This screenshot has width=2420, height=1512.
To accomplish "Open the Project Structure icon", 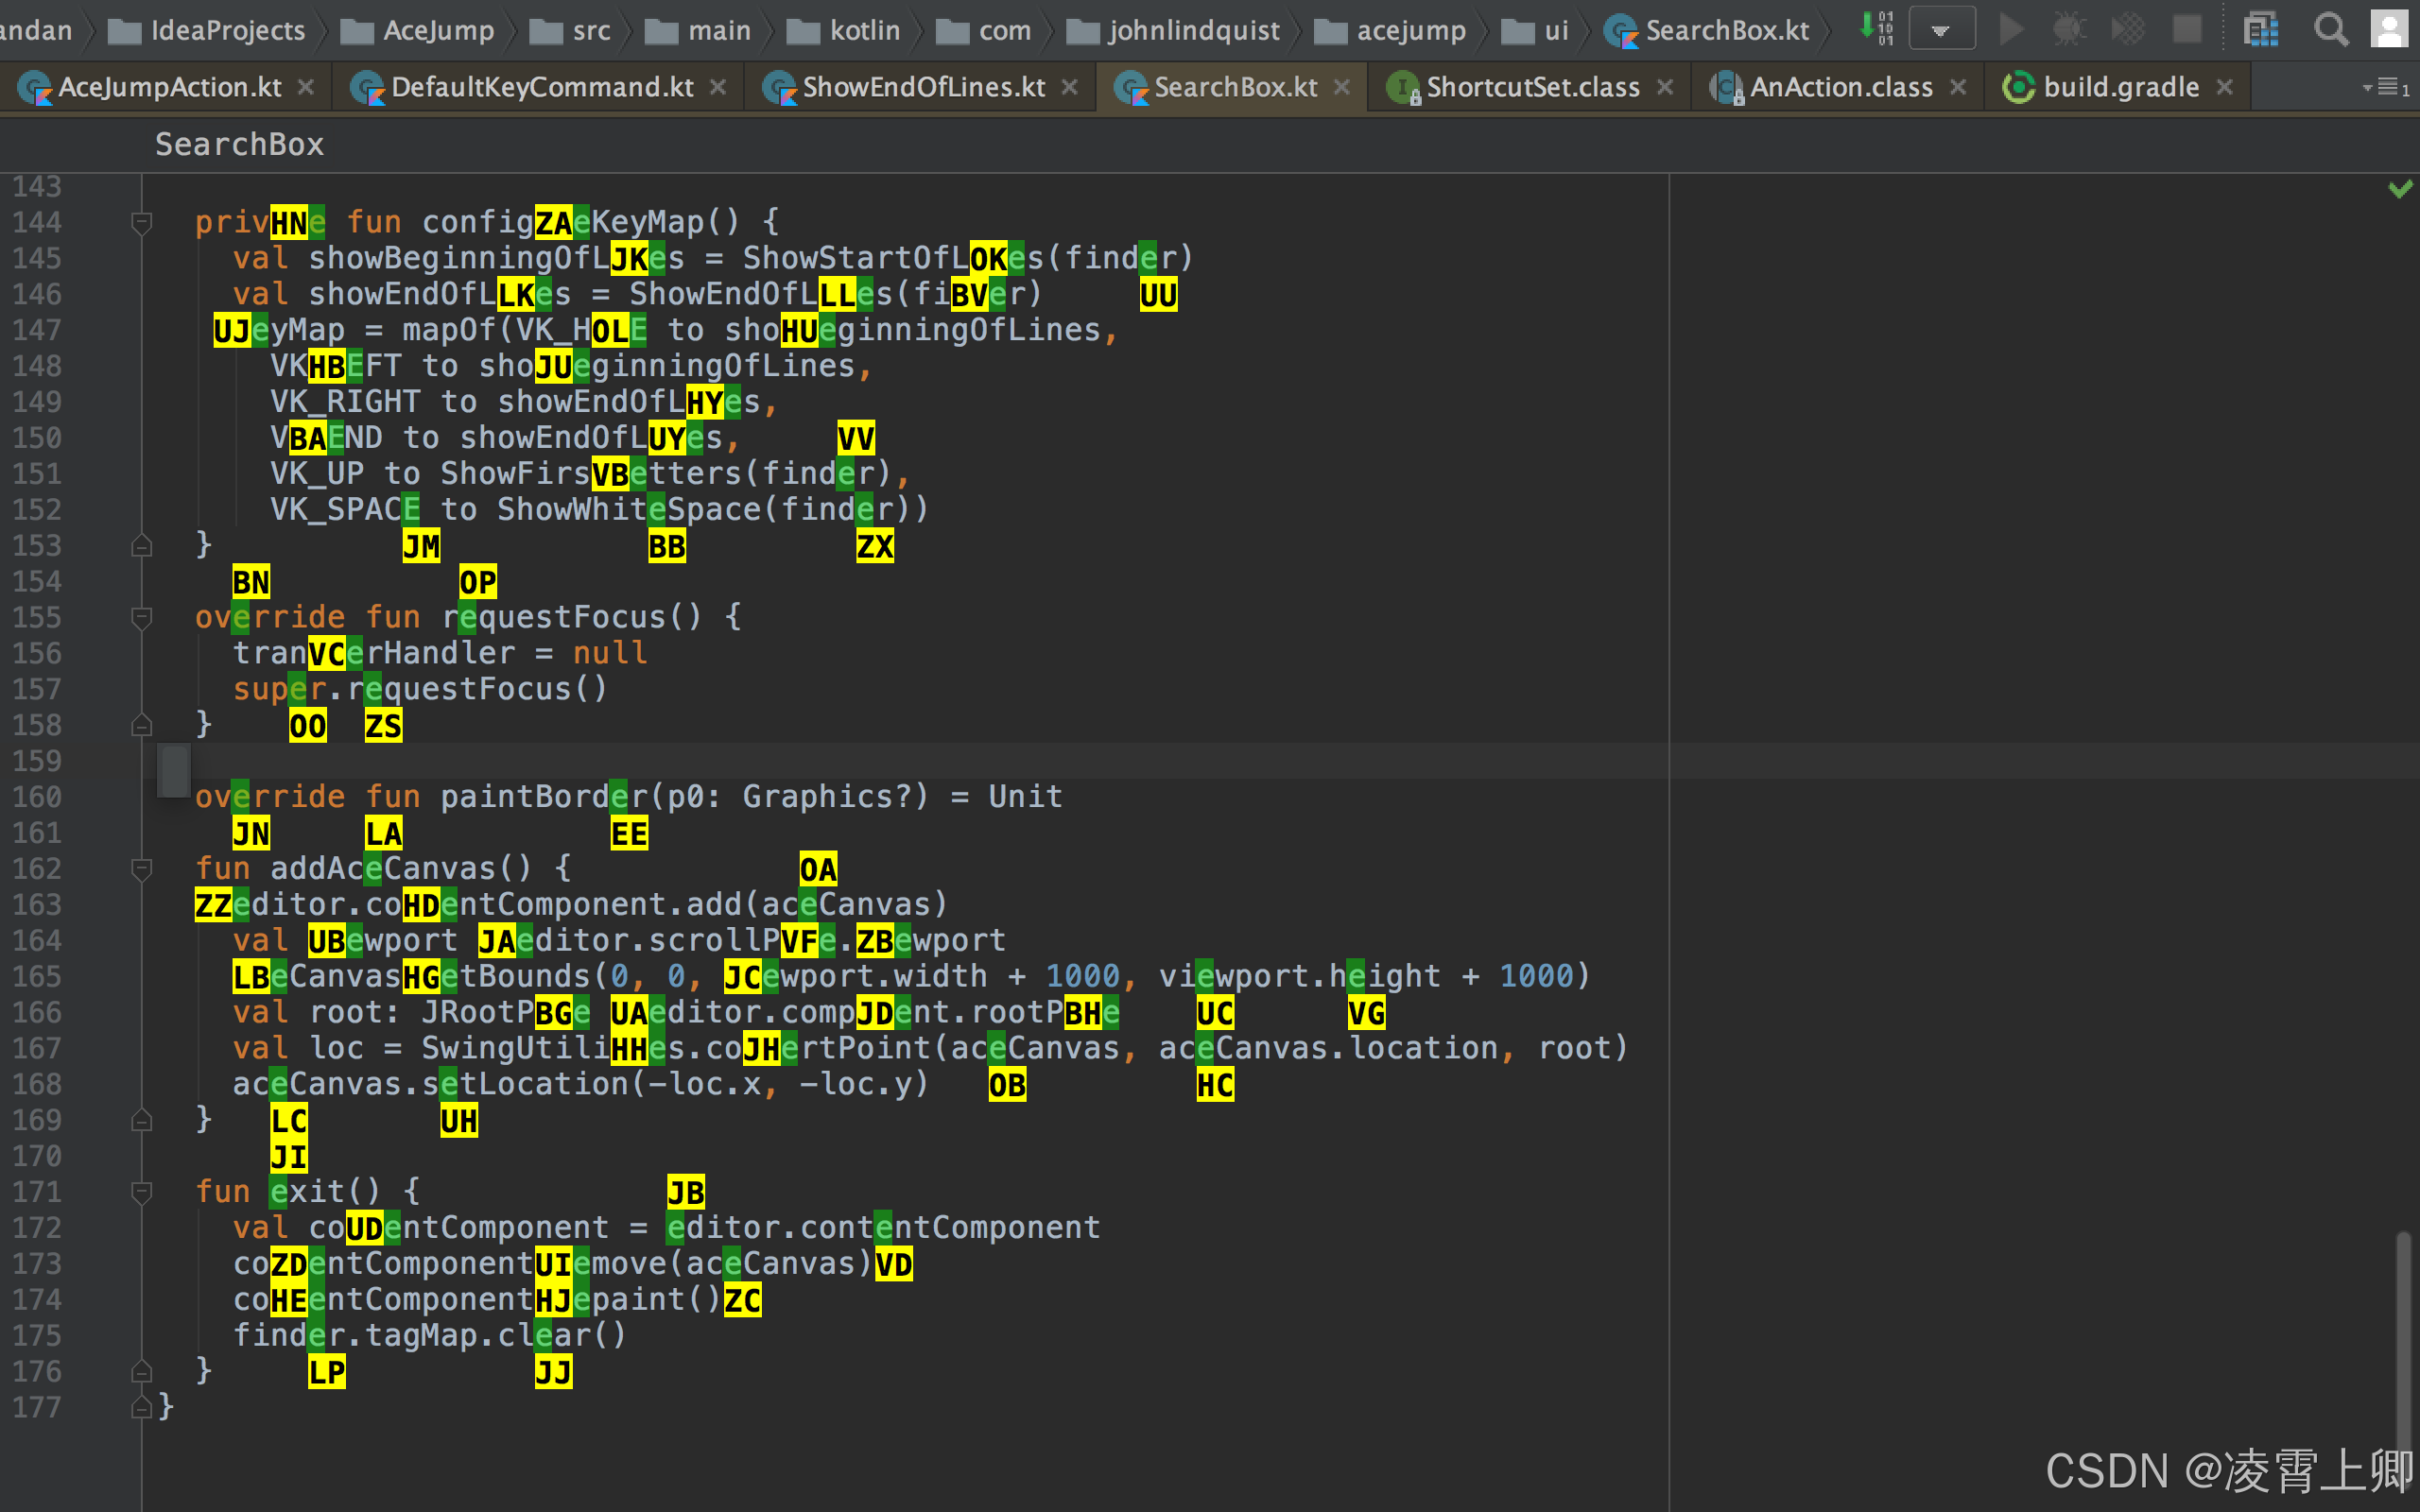I will (2261, 30).
